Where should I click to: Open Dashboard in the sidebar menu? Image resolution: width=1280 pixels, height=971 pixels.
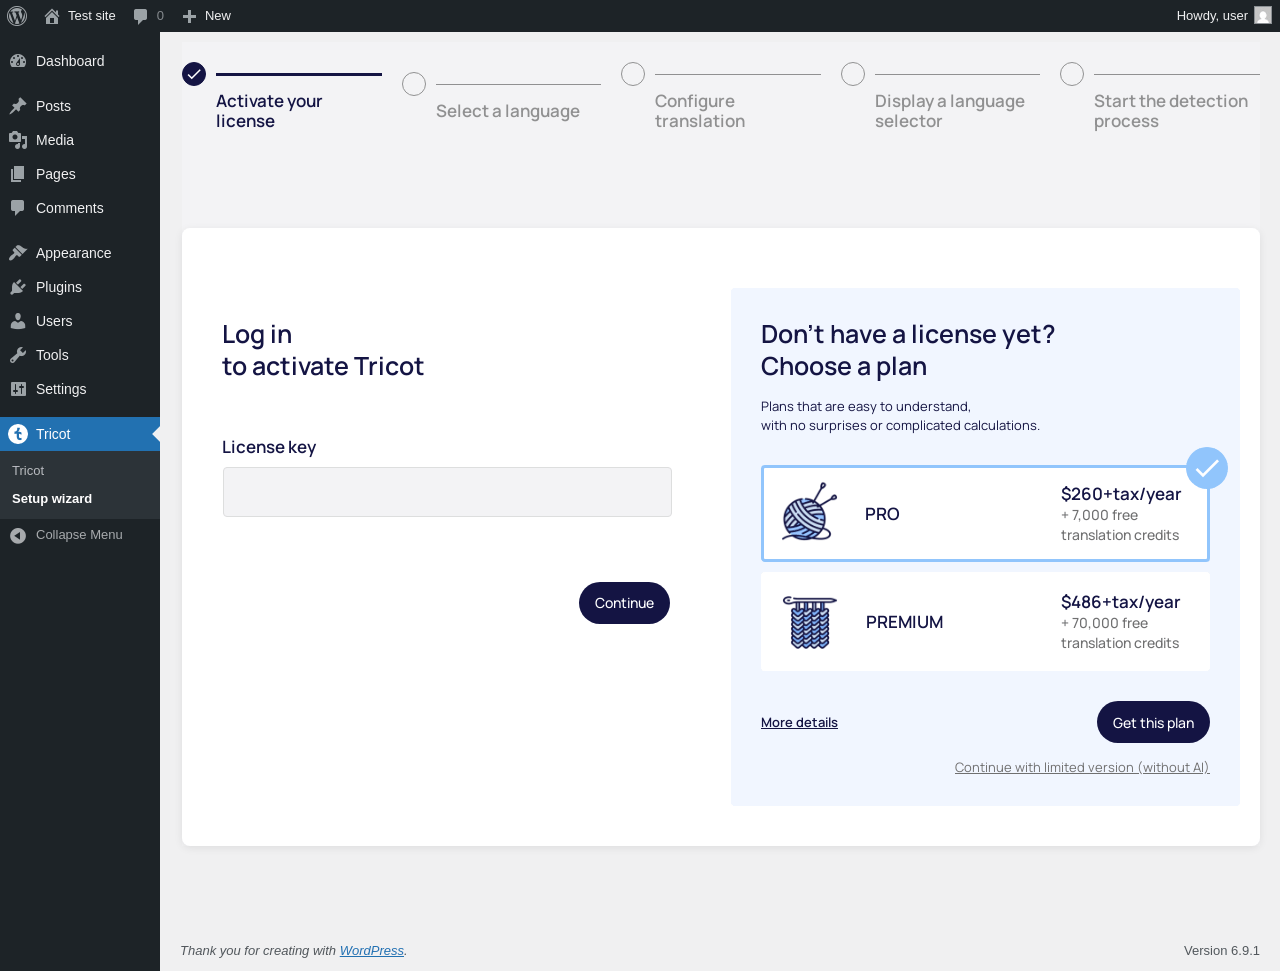80,61
